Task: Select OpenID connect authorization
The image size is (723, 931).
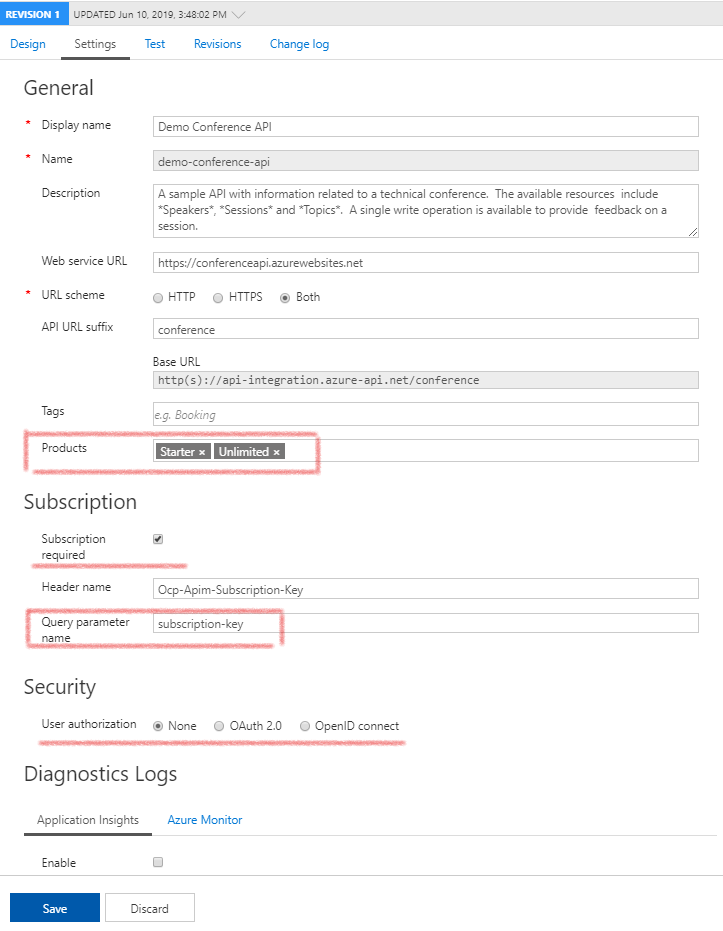Action: 305,726
